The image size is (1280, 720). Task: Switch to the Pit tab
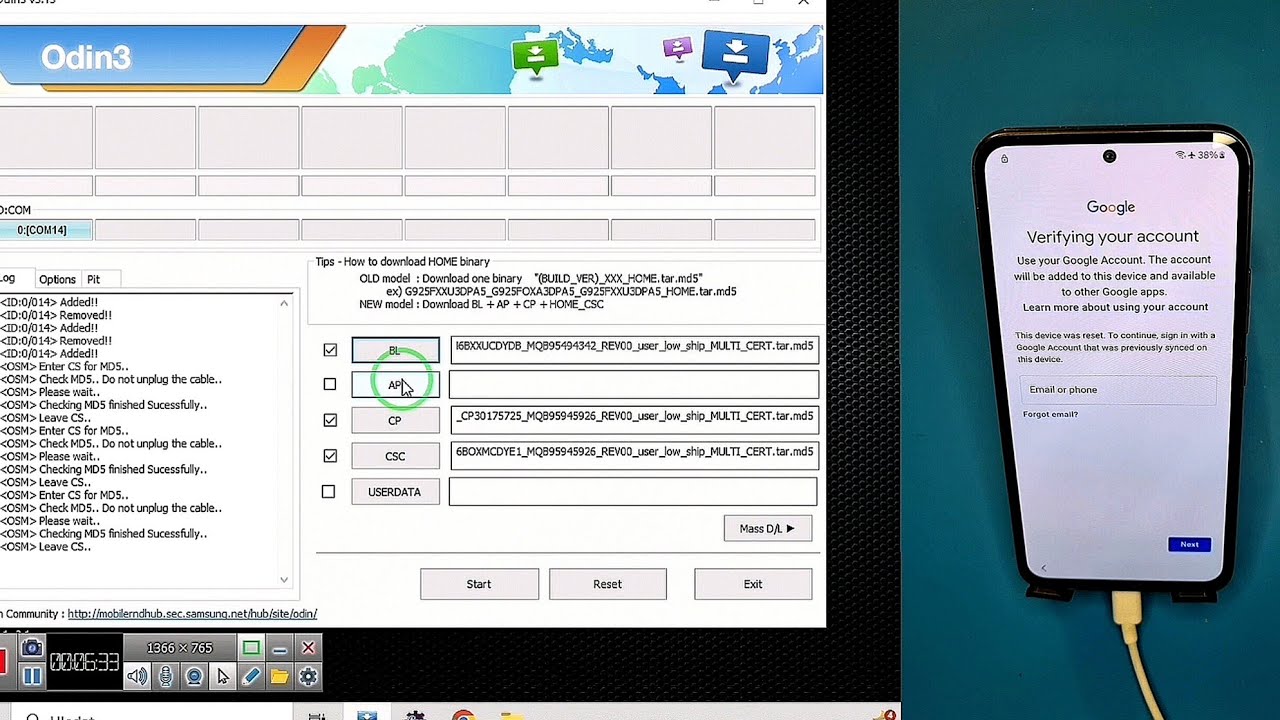93,279
